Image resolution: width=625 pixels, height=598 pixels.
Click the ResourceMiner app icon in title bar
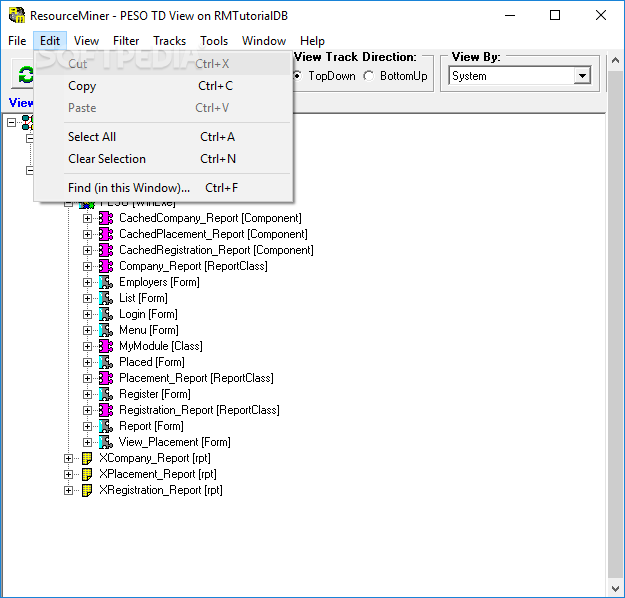(x=17, y=15)
